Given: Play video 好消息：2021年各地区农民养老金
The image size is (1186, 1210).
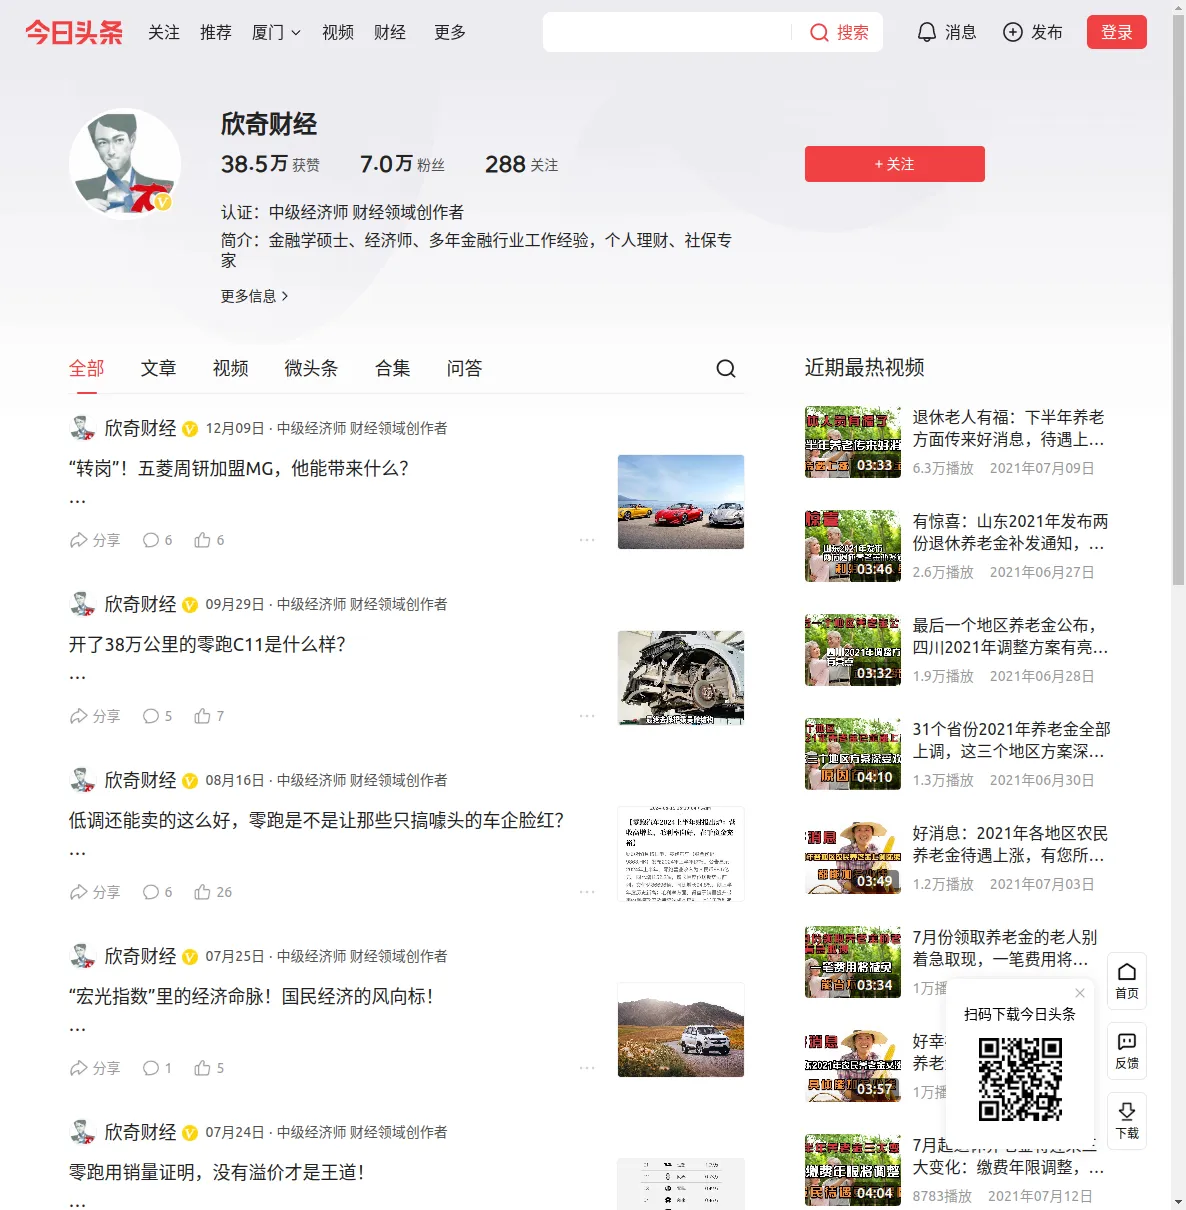Looking at the screenshot, I should pyautogui.click(x=853, y=858).
